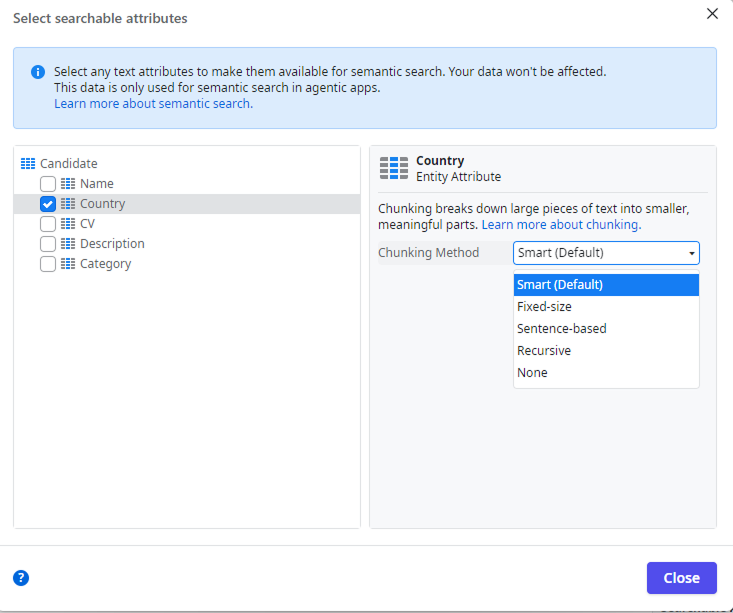The width and height of the screenshot is (733, 613).
Task: Click the Chunking Method label
Action: 429,253
